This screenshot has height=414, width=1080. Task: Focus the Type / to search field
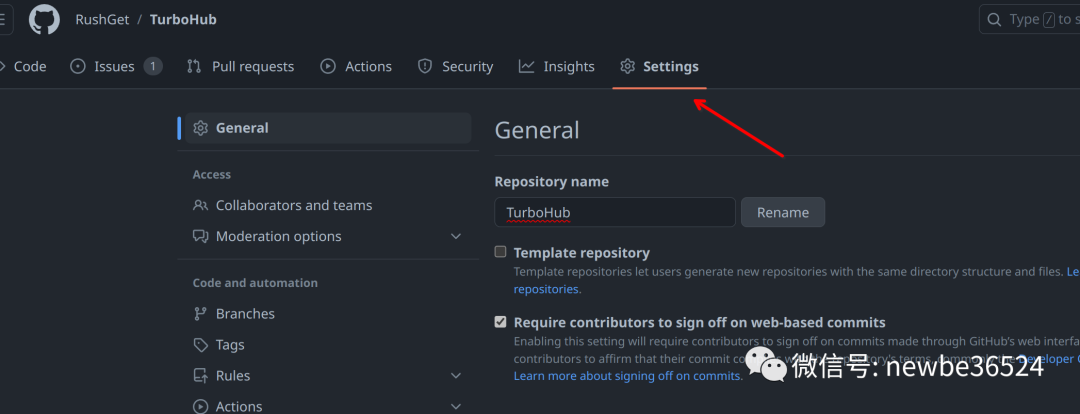1030,19
